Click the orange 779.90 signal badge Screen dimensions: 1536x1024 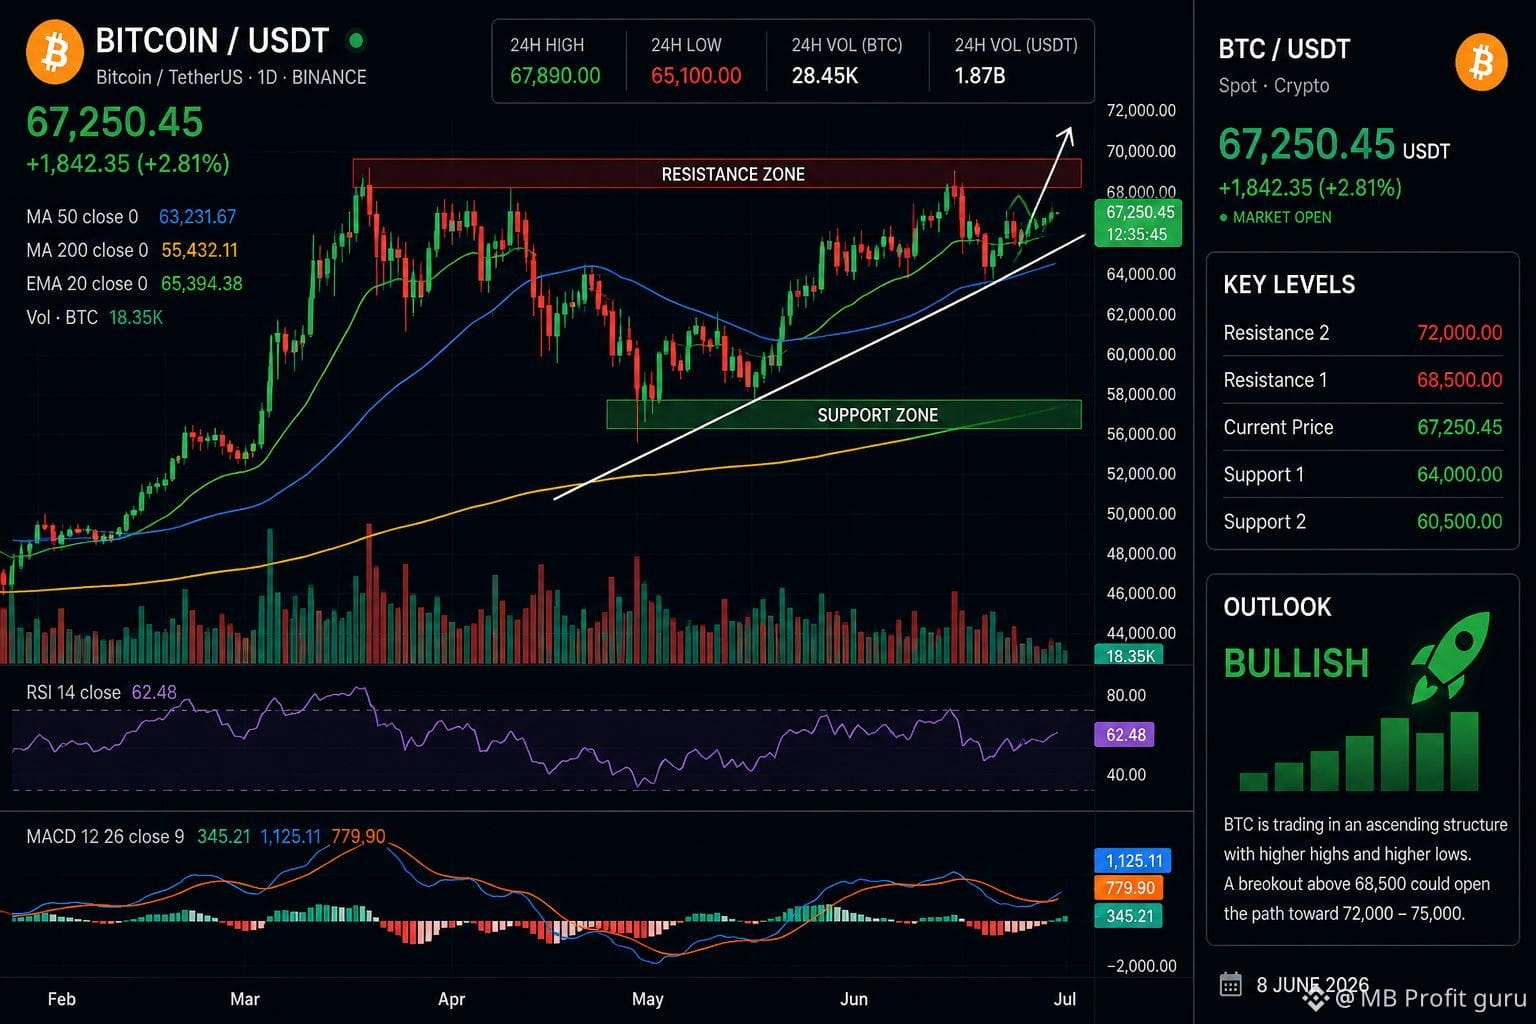pos(1130,888)
